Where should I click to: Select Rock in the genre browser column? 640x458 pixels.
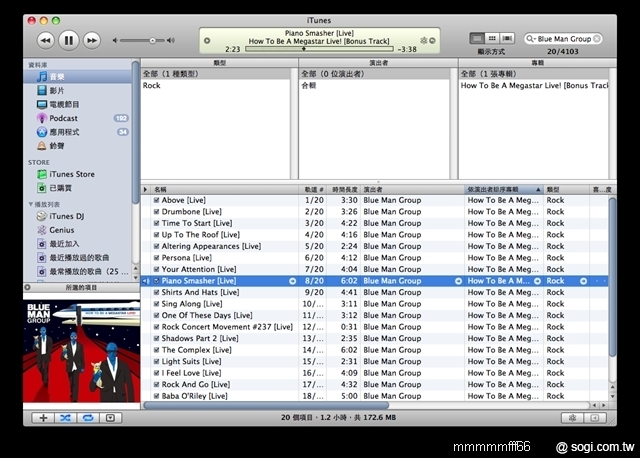[x=152, y=86]
